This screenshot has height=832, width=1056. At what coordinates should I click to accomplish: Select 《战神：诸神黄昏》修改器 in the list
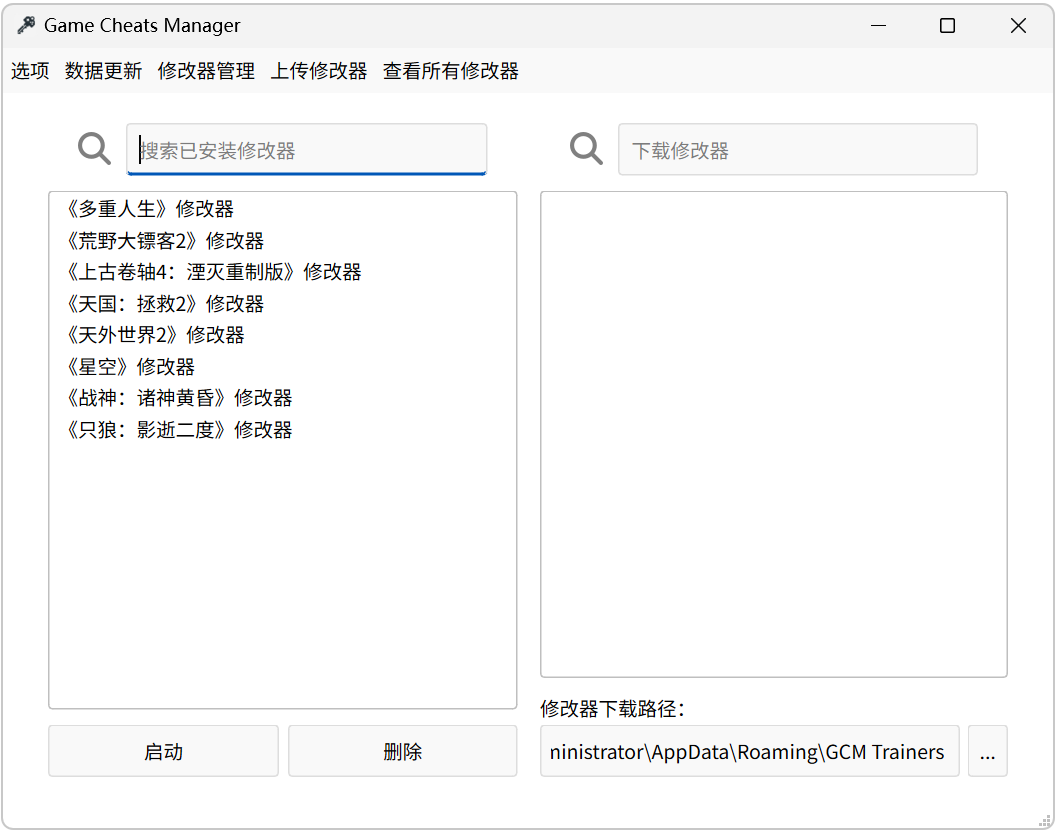(283, 398)
